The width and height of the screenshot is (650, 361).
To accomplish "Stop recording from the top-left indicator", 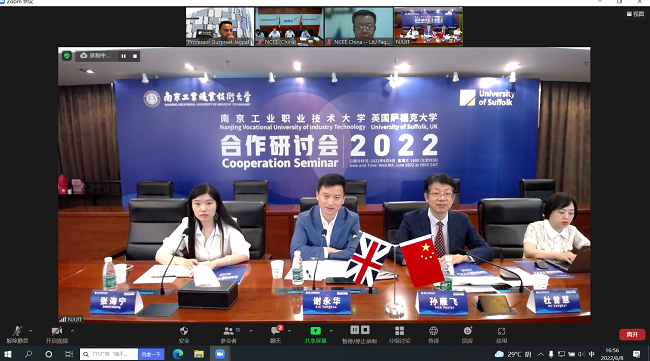I will (x=135, y=56).
